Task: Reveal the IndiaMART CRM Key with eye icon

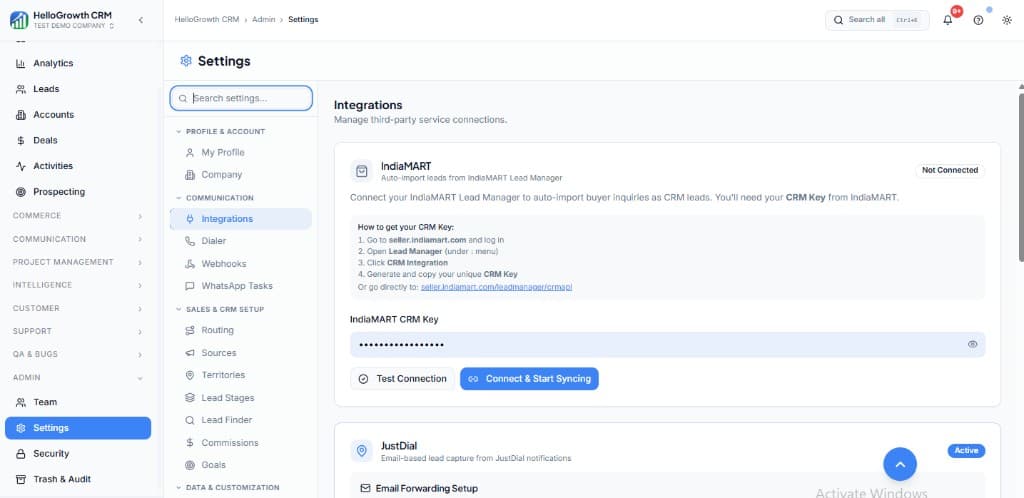Action: point(972,345)
